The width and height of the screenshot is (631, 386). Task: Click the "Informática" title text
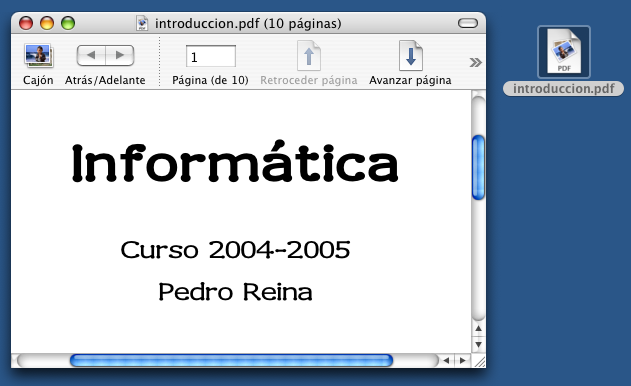coord(235,162)
